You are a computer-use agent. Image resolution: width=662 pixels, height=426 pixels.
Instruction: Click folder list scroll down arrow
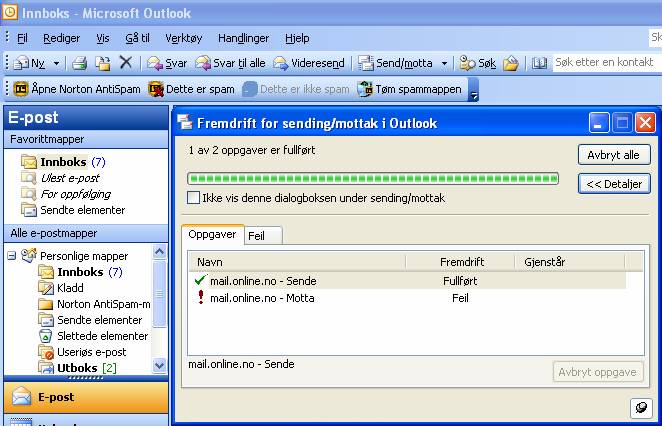click(x=159, y=365)
